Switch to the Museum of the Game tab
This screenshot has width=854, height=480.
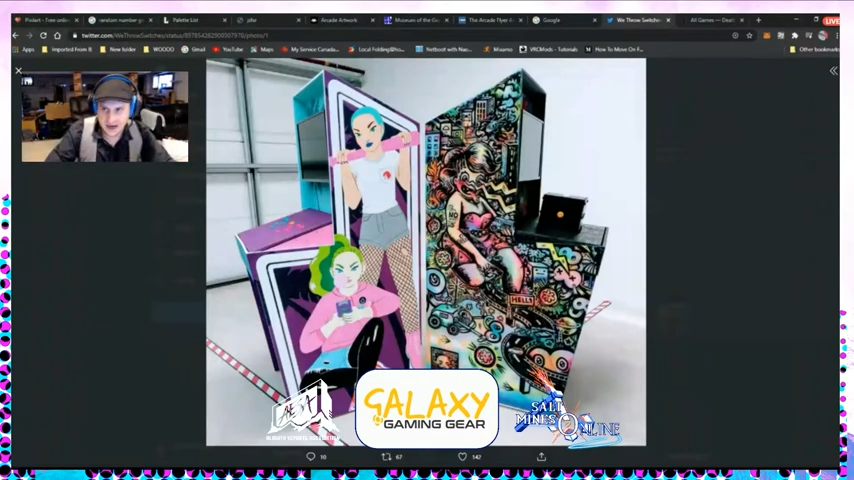[x=417, y=20]
